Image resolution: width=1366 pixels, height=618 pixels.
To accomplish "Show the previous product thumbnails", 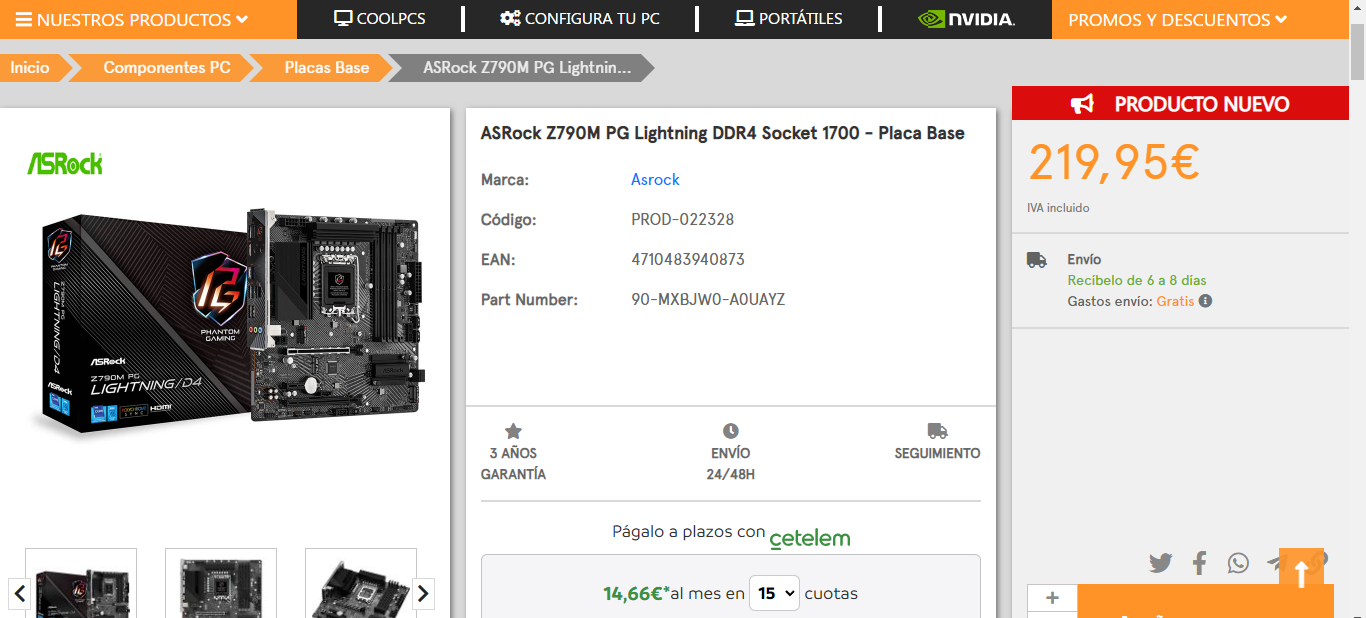I will 18,593.
